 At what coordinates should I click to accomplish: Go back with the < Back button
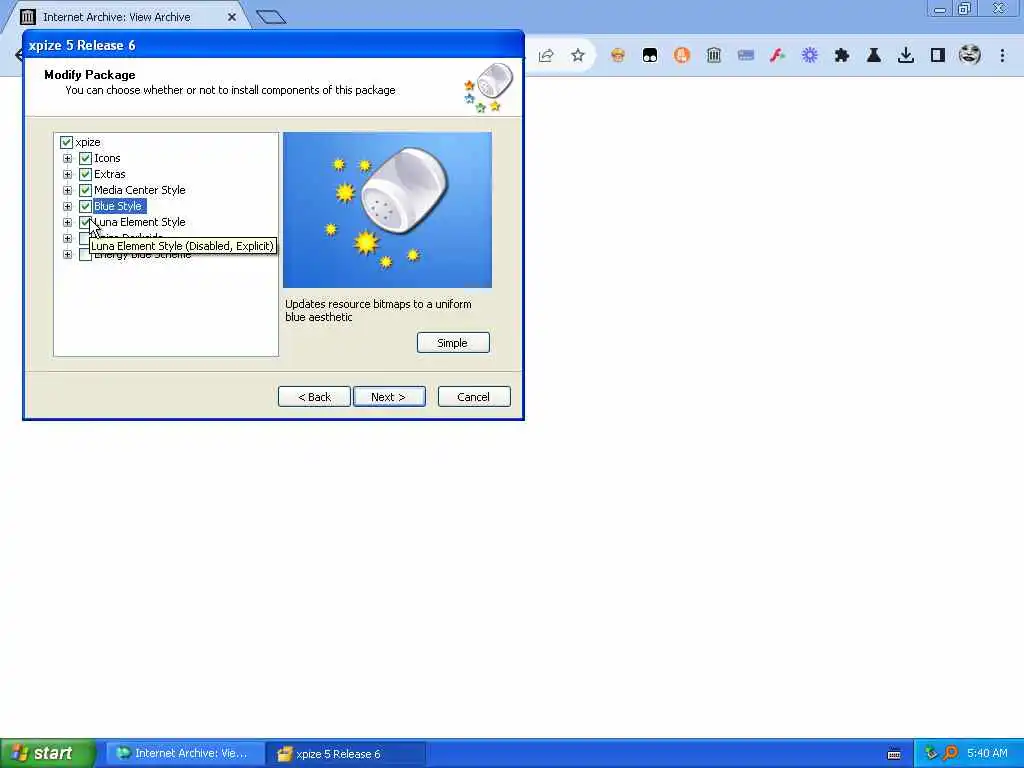(314, 396)
